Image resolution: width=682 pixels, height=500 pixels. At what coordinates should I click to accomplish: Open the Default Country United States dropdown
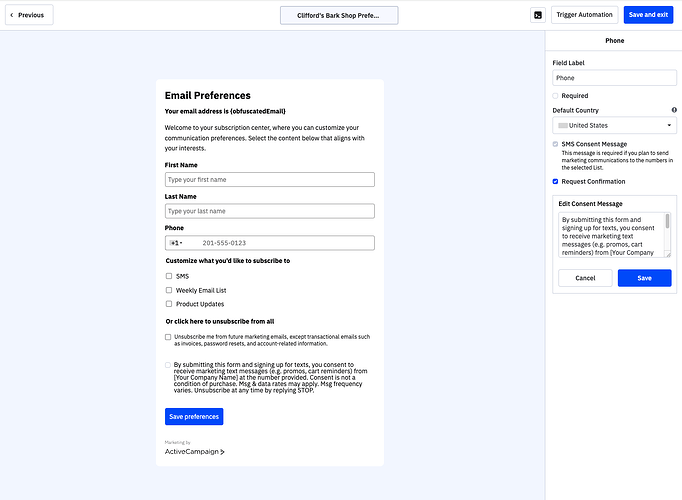coord(614,126)
